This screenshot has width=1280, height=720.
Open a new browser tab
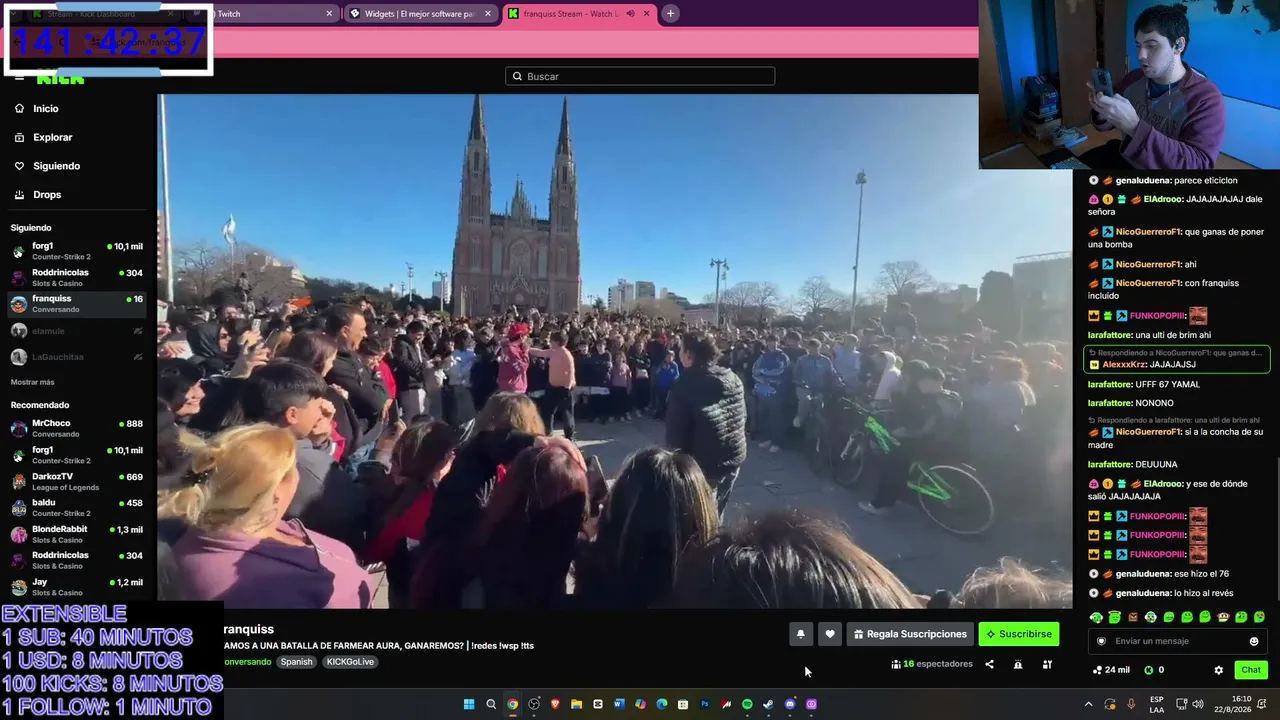[x=670, y=14]
